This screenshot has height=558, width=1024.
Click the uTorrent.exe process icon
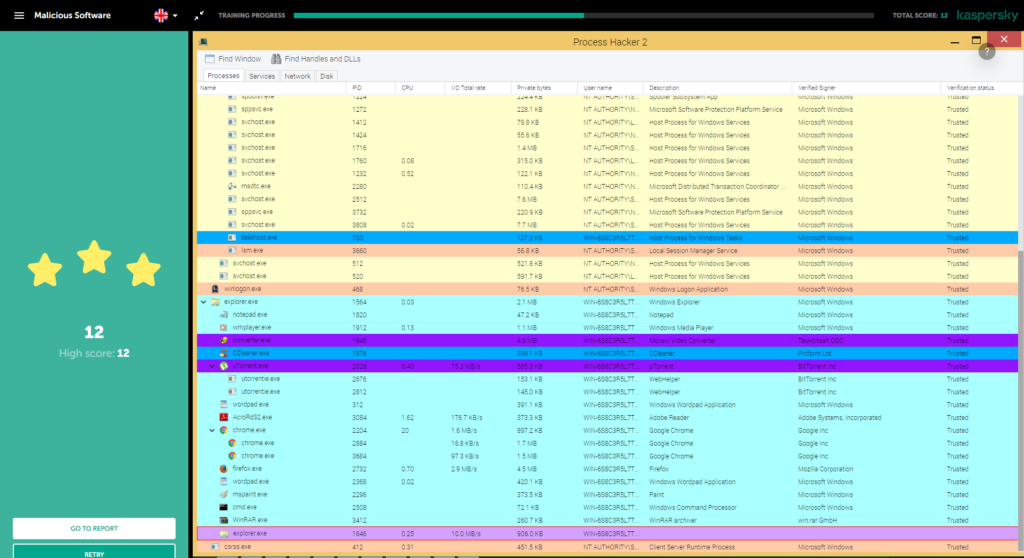tap(223, 366)
